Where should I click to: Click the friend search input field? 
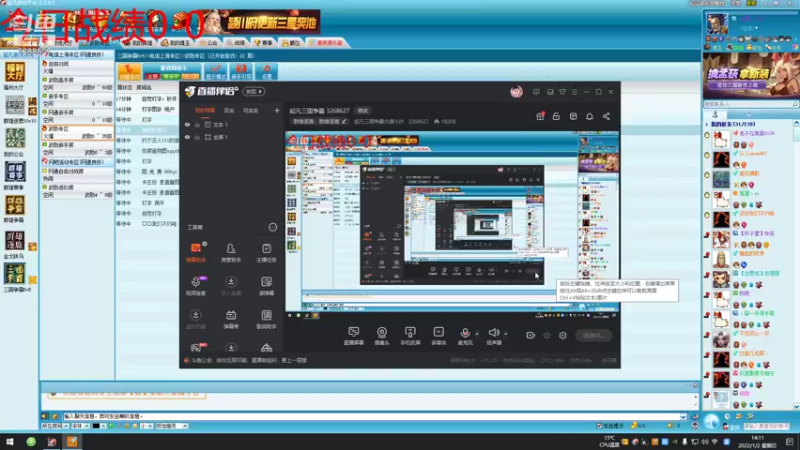(748, 104)
